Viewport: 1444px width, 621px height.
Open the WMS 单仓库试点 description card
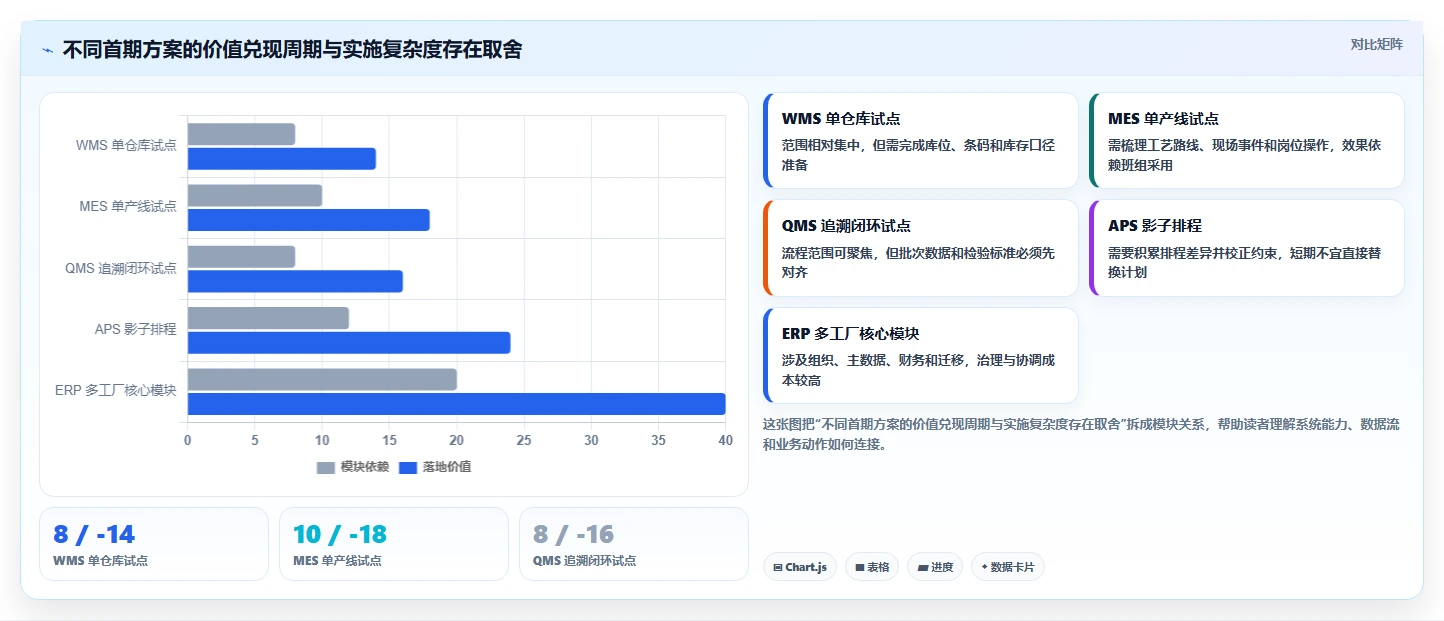920,141
